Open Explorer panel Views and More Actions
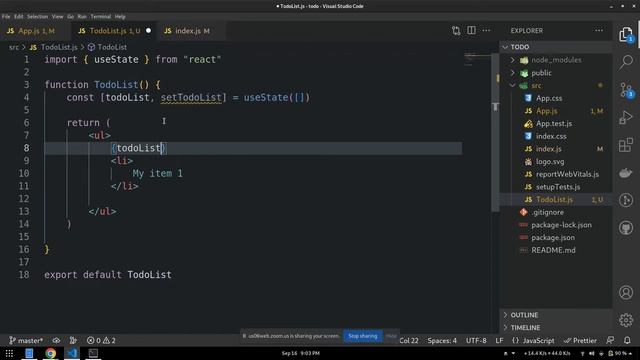The height and width of the screenshot is (360, 640). 599,31
